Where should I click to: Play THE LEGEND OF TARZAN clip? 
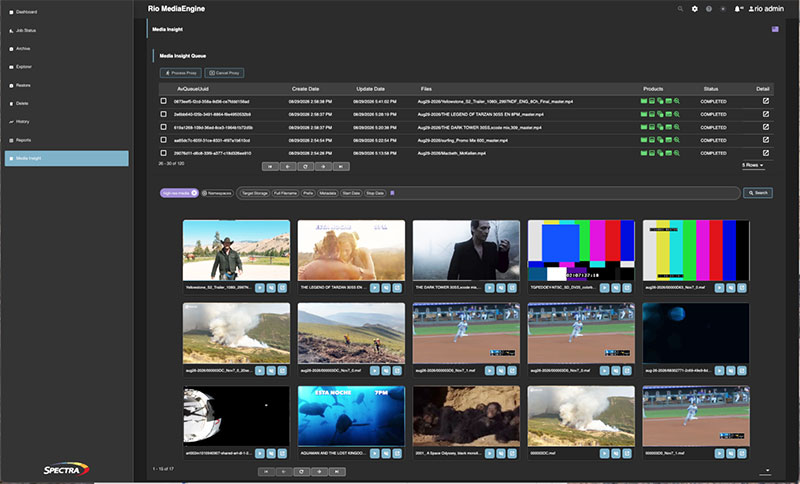[x=375, y=288]
